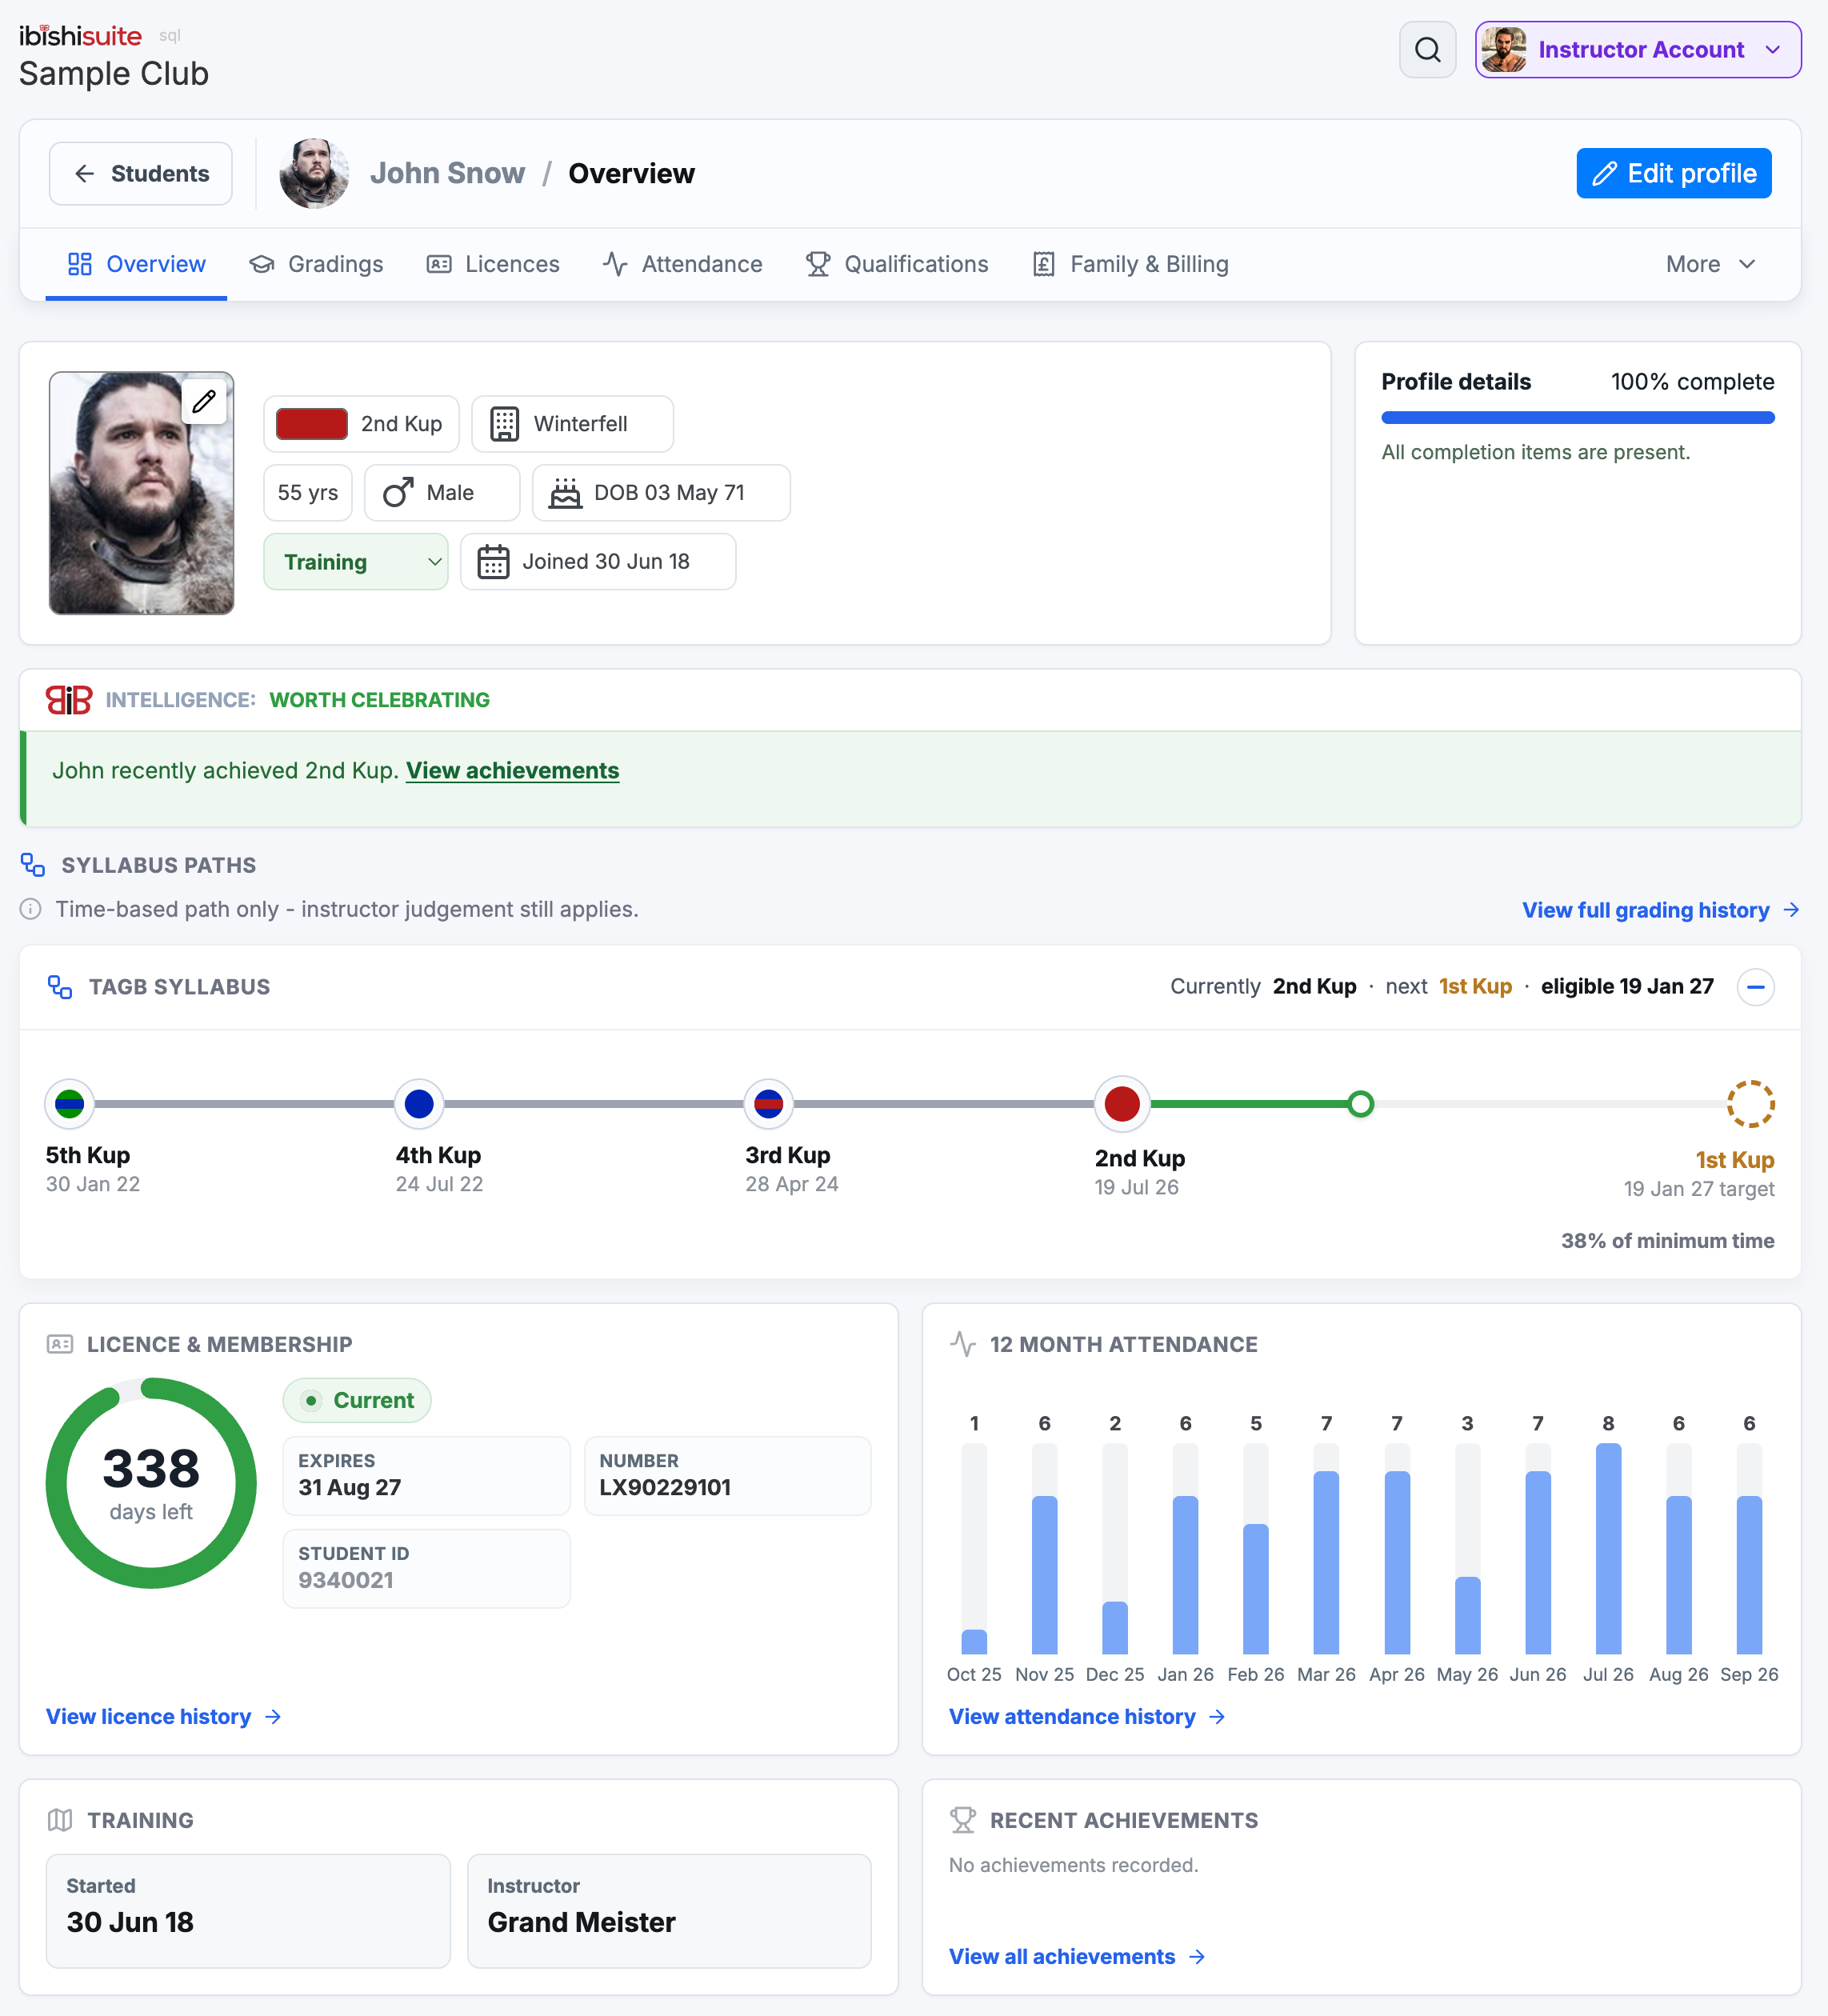
Task: Click the 338 days left ring
Action: tap(151, 1483)
